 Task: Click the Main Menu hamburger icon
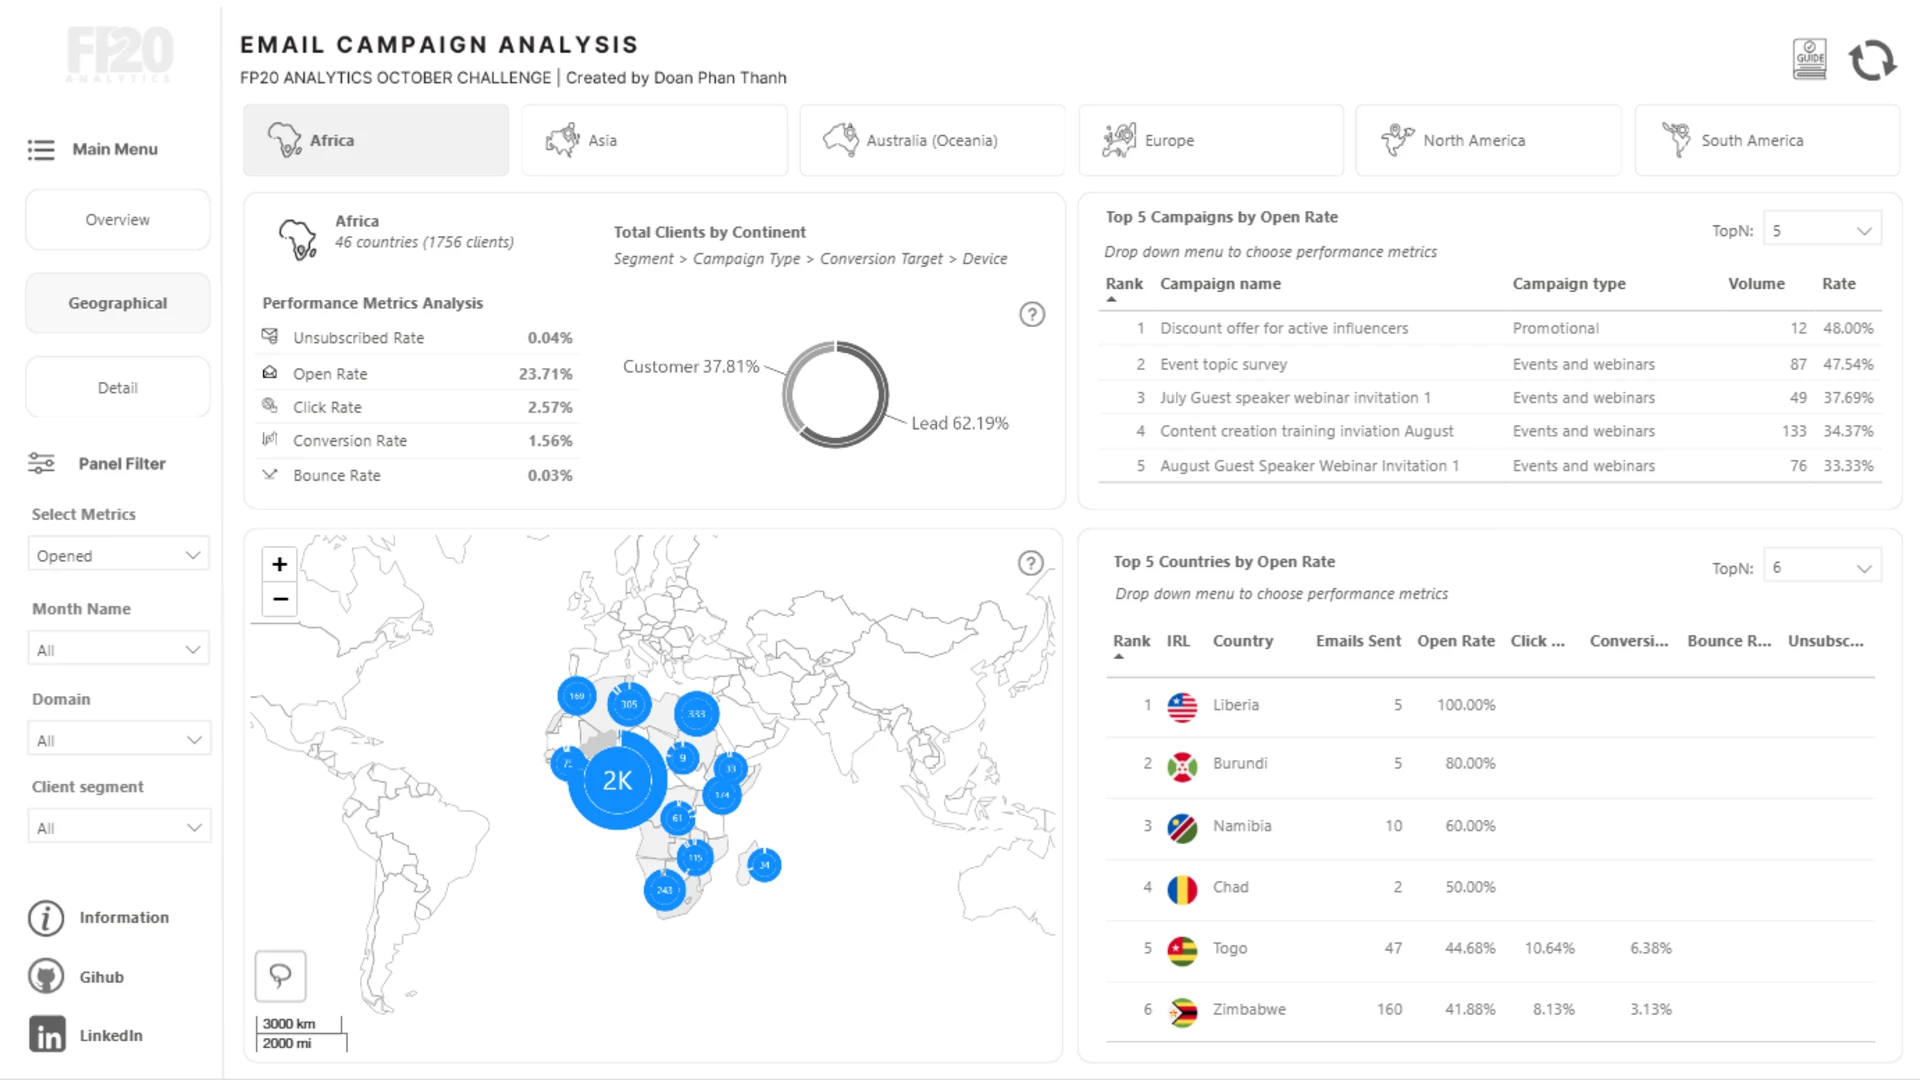(x=41, y=150)
